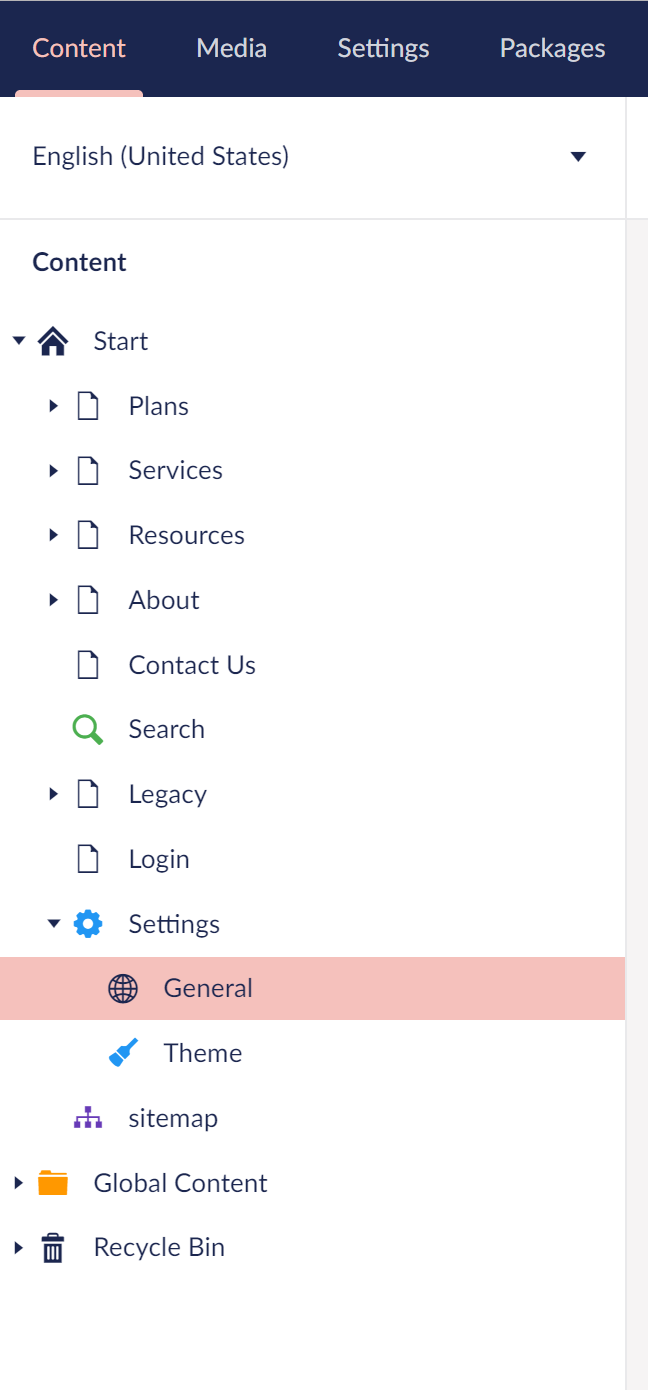The width and height of the screenshot is (648, 1390).
Task: Open the English (United States) language dropdown
Action: tap(312, 157)
